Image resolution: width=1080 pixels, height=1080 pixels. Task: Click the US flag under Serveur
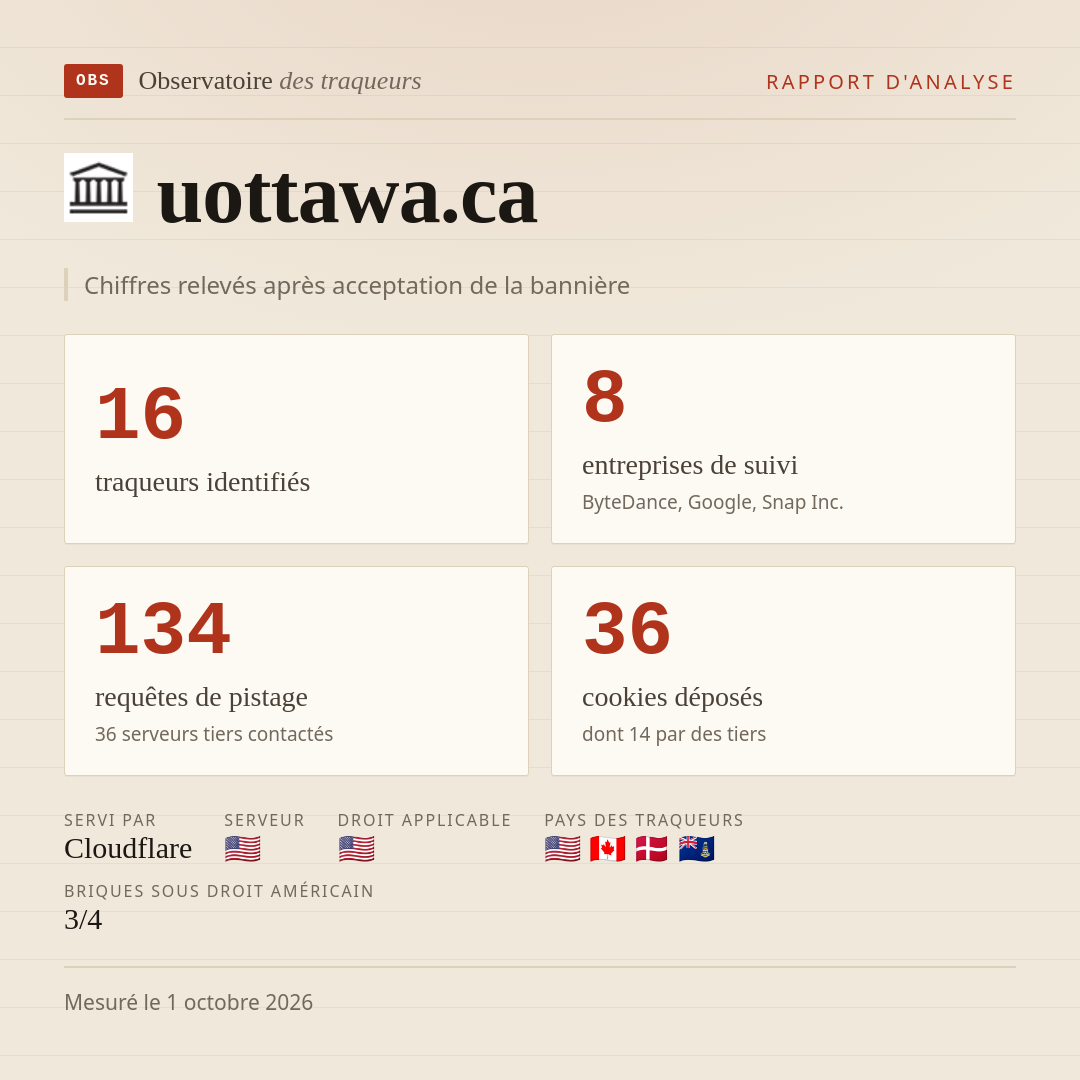[242, 849]
